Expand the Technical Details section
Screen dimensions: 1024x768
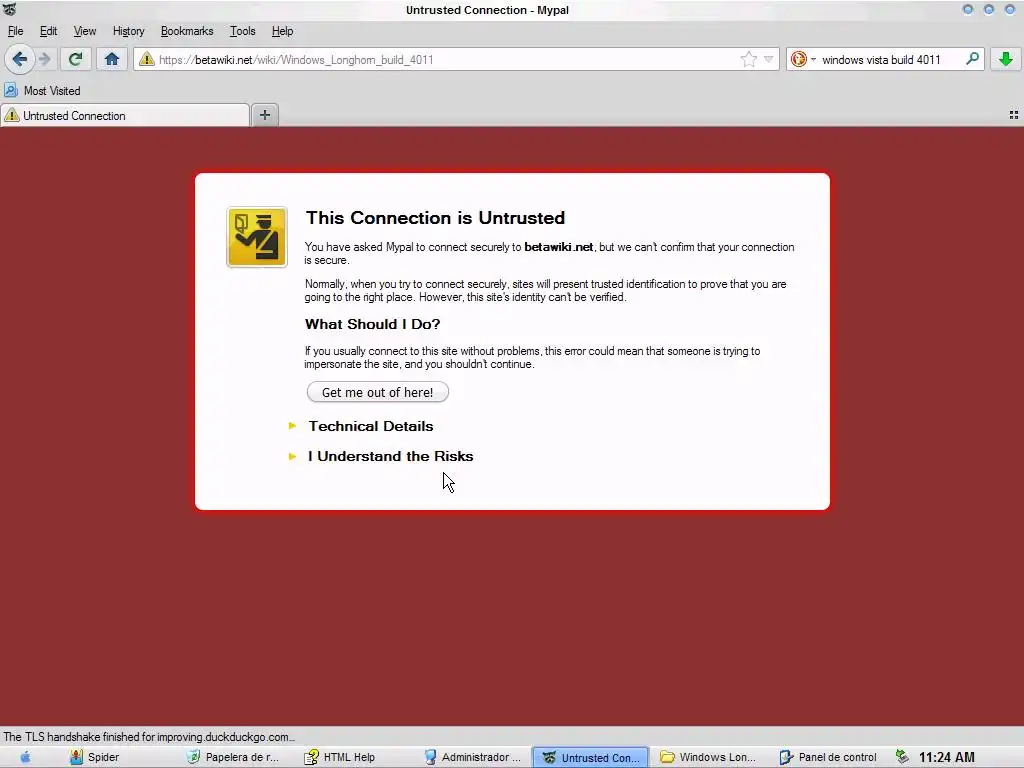click(371, 426)
